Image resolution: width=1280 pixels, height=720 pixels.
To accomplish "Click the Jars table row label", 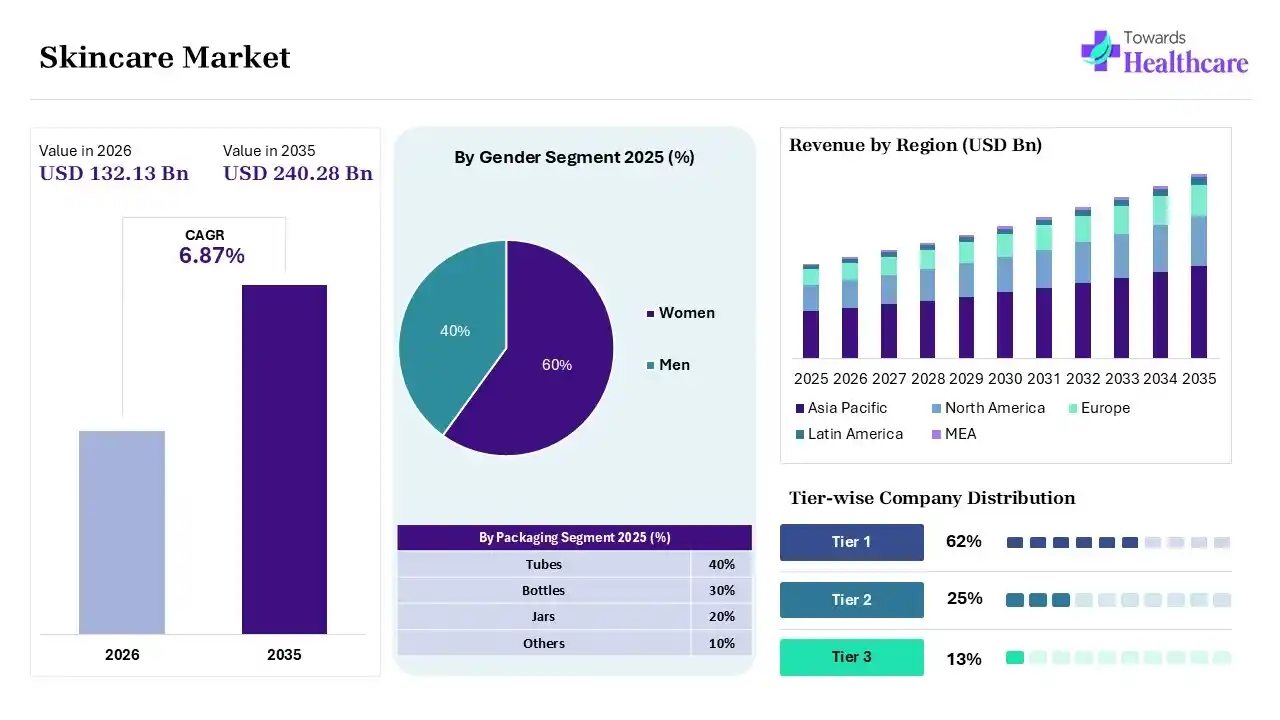I will coord(544,617).
